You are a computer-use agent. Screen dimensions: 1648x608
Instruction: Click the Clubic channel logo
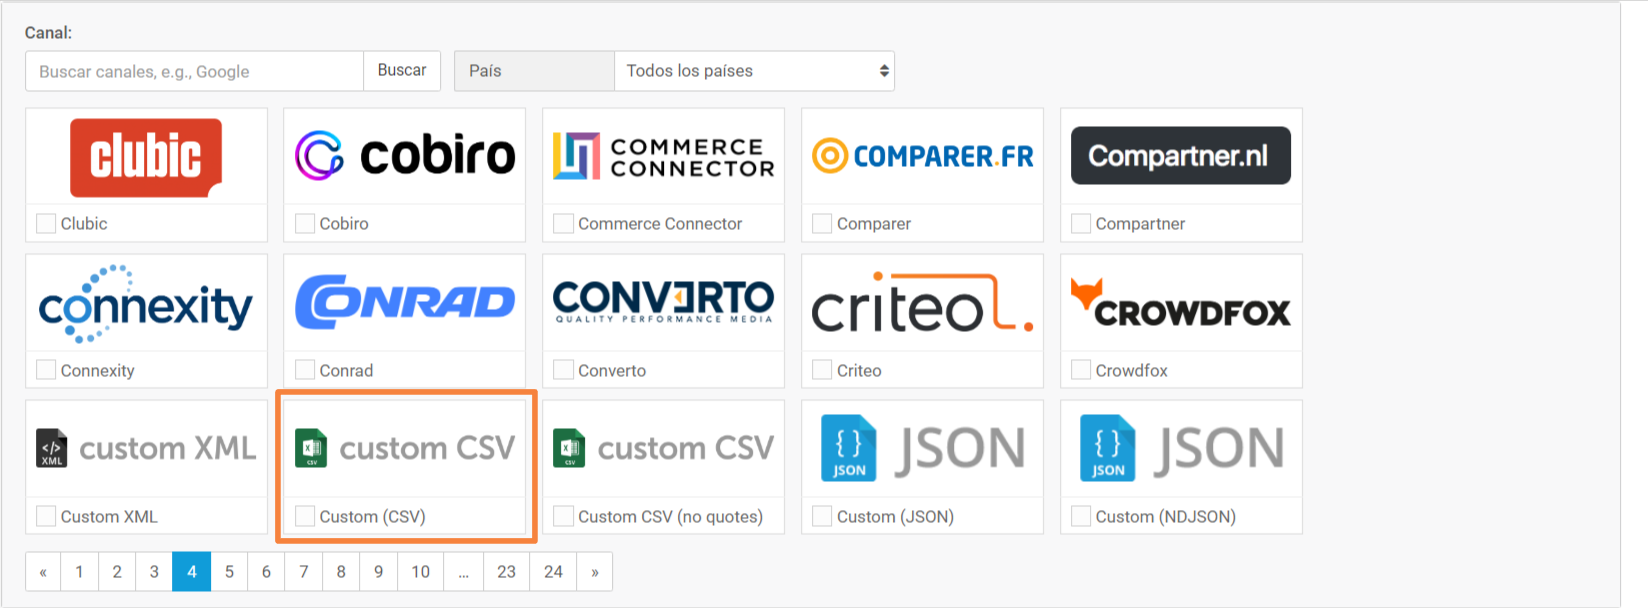tap(146, 157)
